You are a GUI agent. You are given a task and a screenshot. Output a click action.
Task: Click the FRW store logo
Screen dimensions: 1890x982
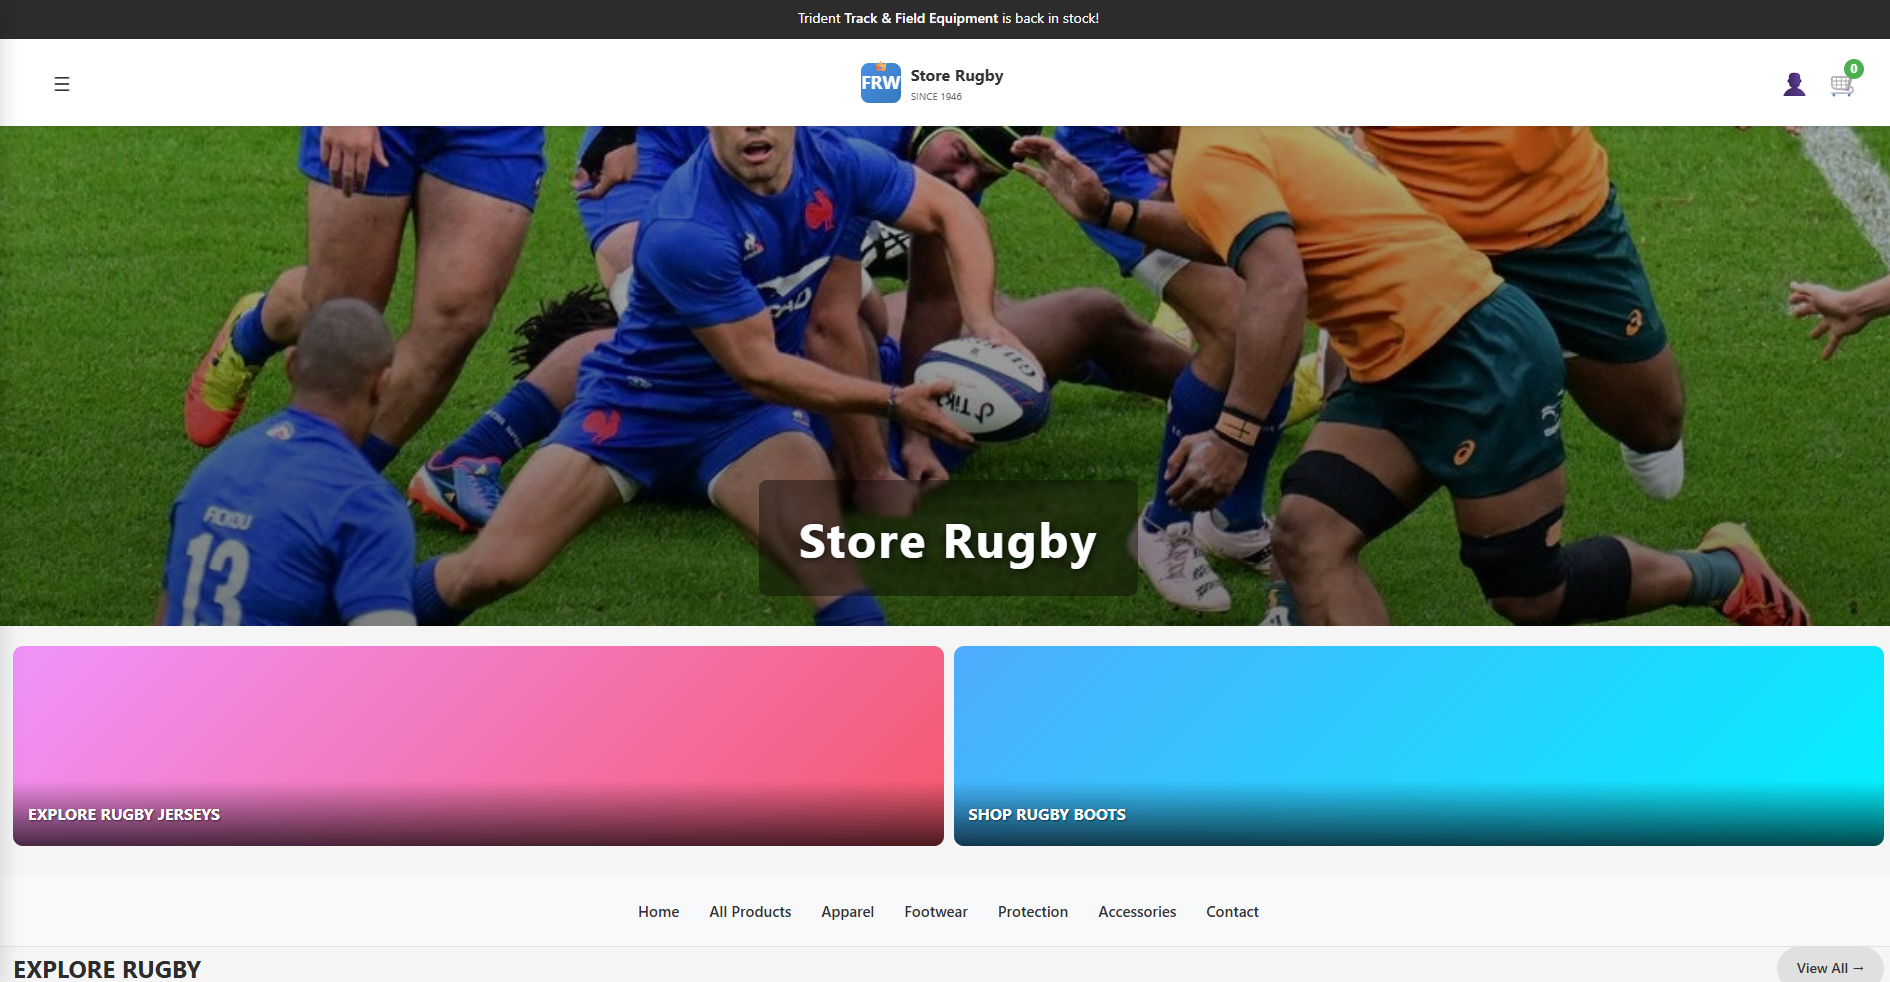coord(880,83)
